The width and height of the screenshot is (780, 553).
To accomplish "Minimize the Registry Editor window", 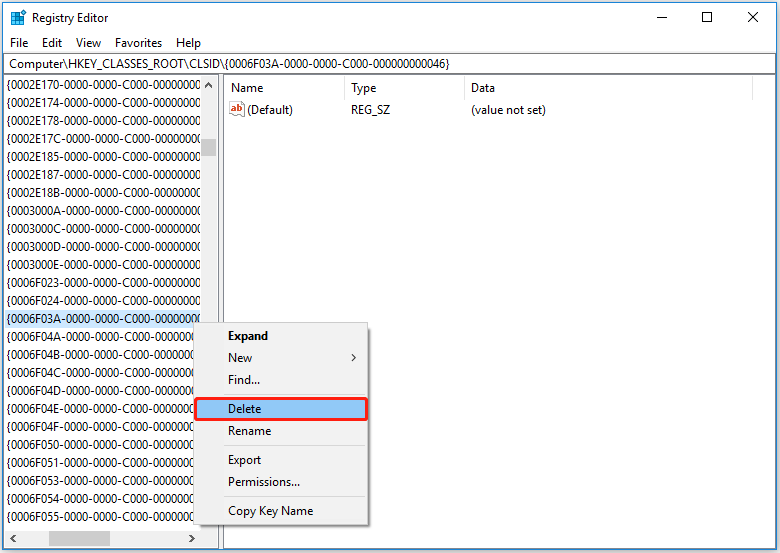I will click(662, 17).
